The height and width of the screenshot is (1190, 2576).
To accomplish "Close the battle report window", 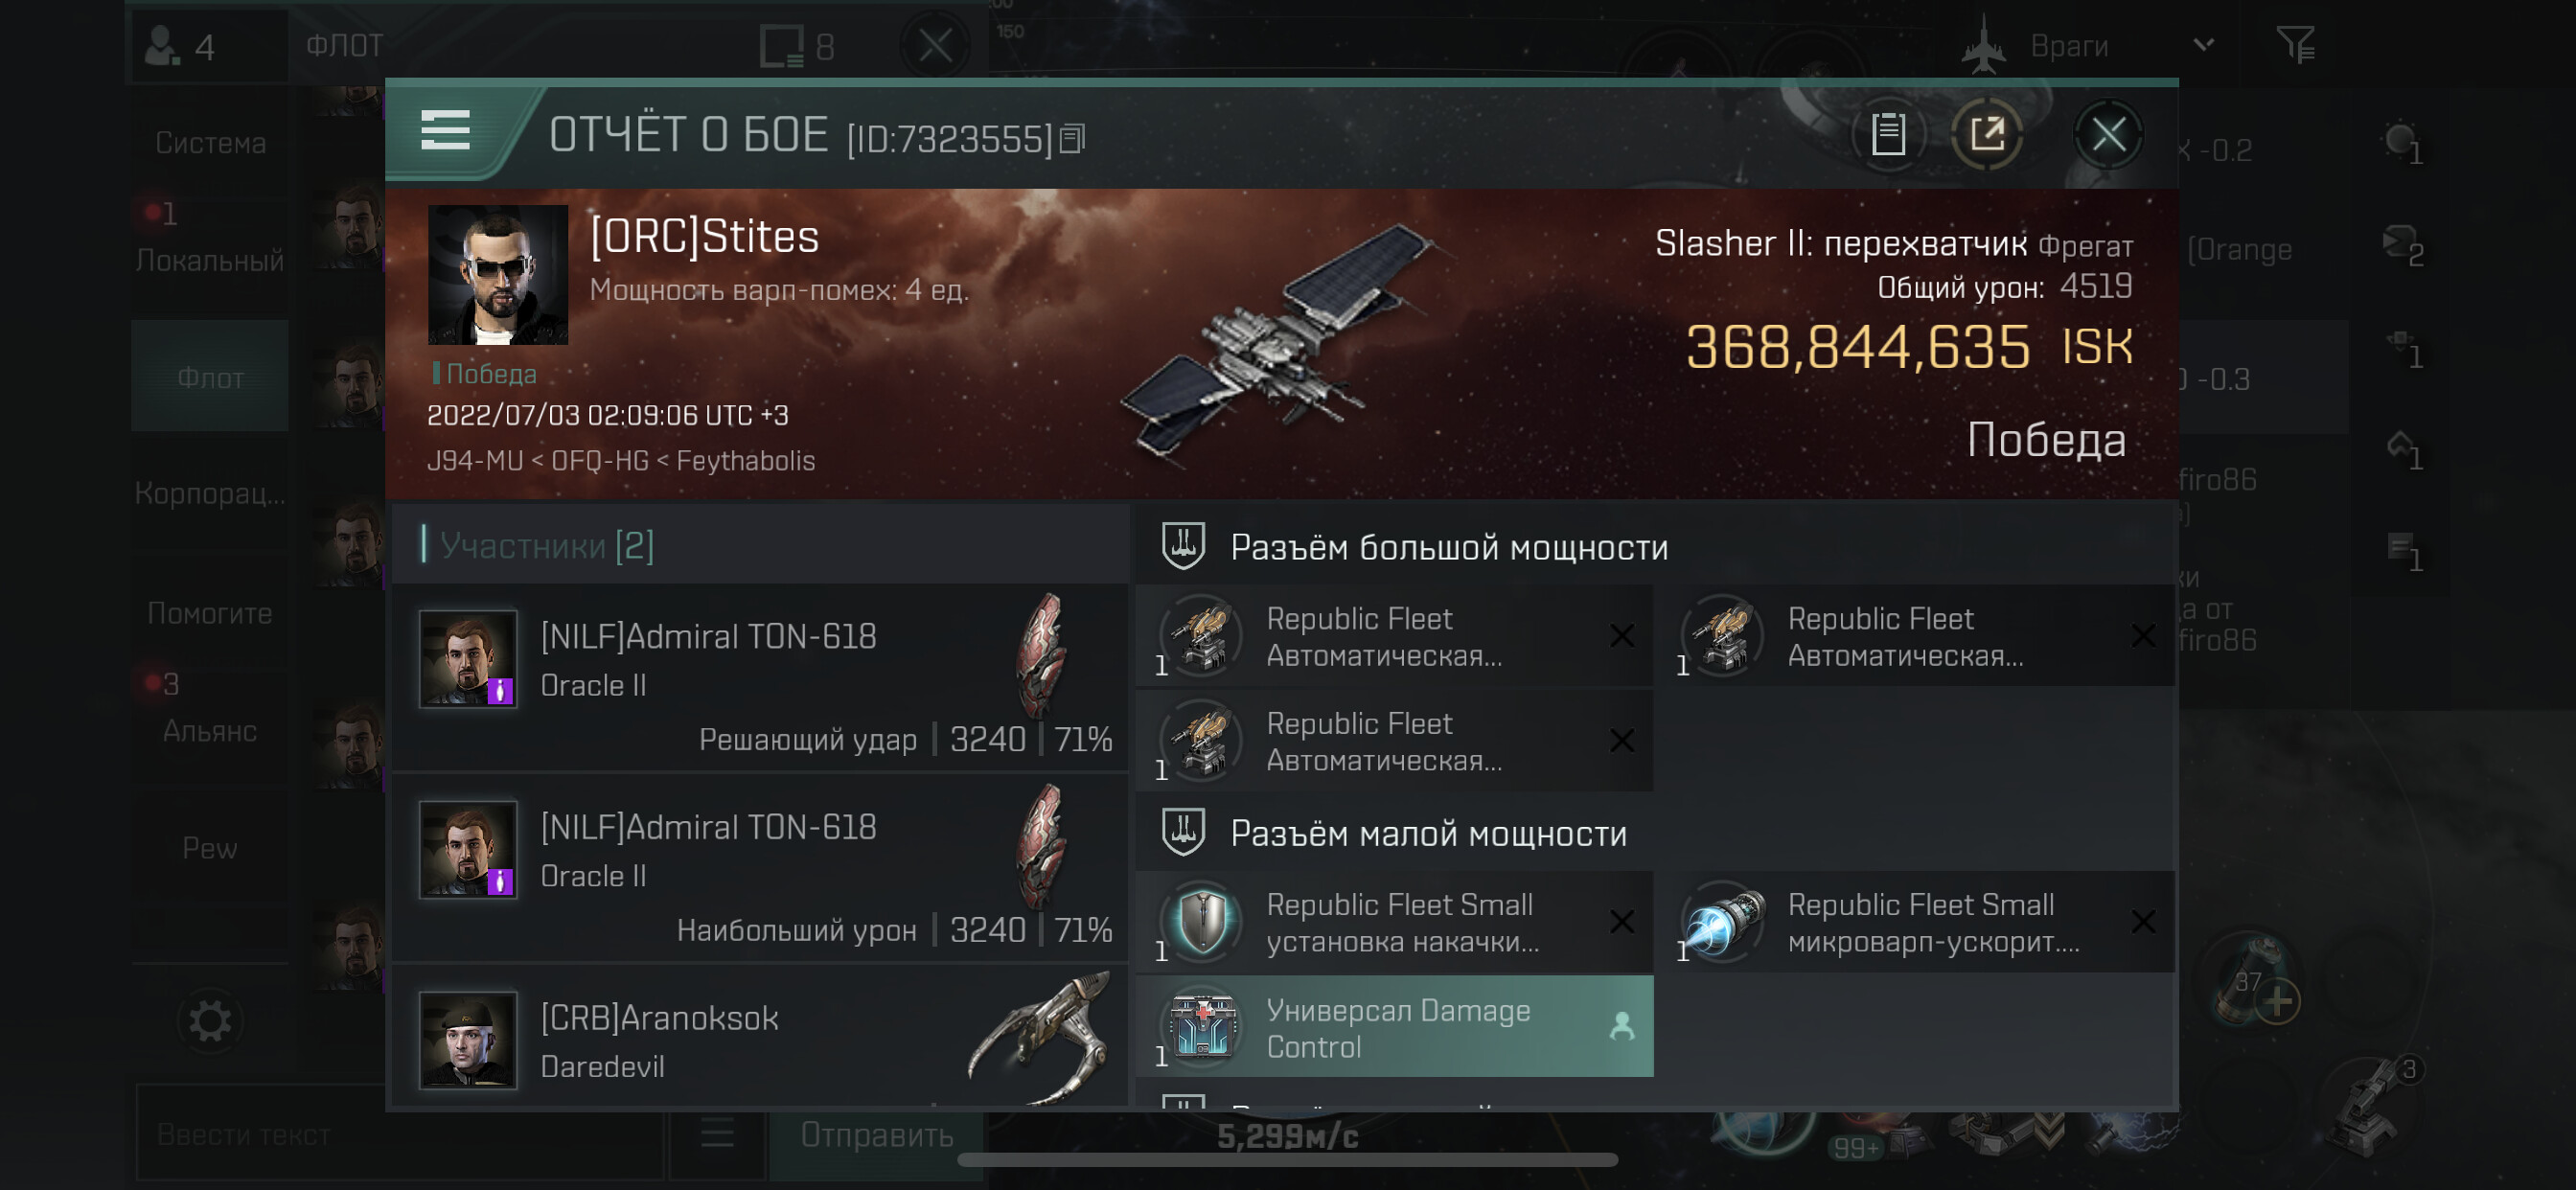I will tap(2108, 133).
